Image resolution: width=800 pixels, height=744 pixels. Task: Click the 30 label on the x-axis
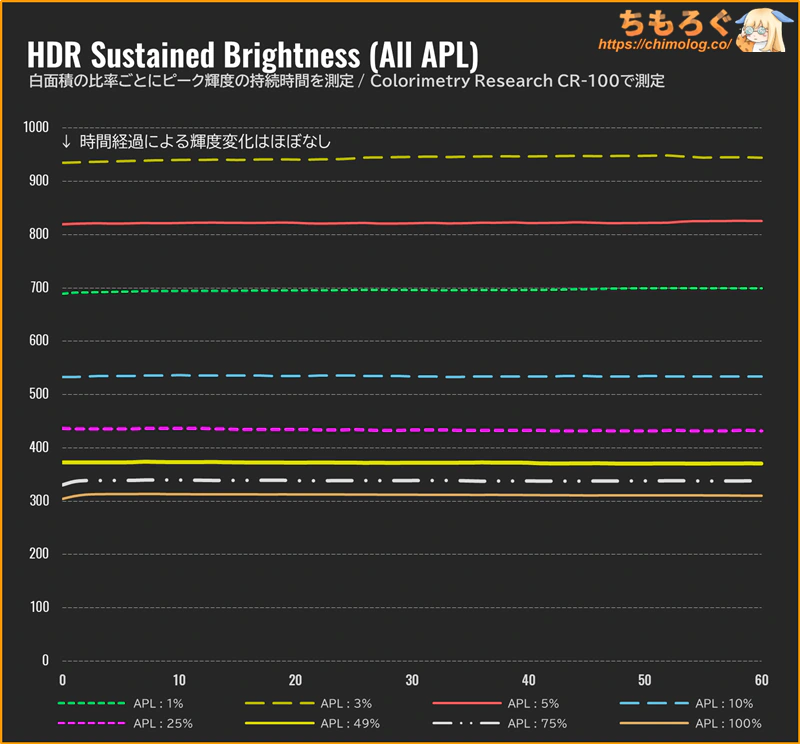(412, 680)
